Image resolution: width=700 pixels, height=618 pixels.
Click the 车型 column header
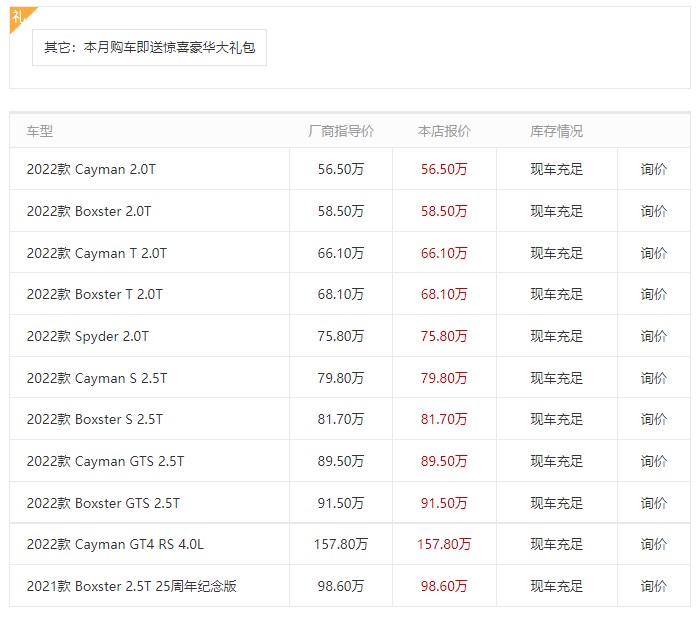pos(40,131)
